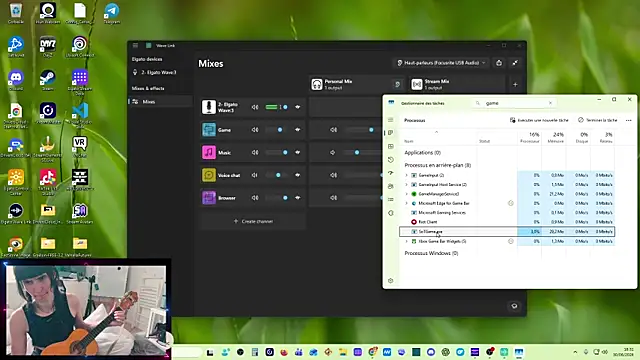
Task: Open the Haut-parleurs output device dropdown
Action: [441, 63]
